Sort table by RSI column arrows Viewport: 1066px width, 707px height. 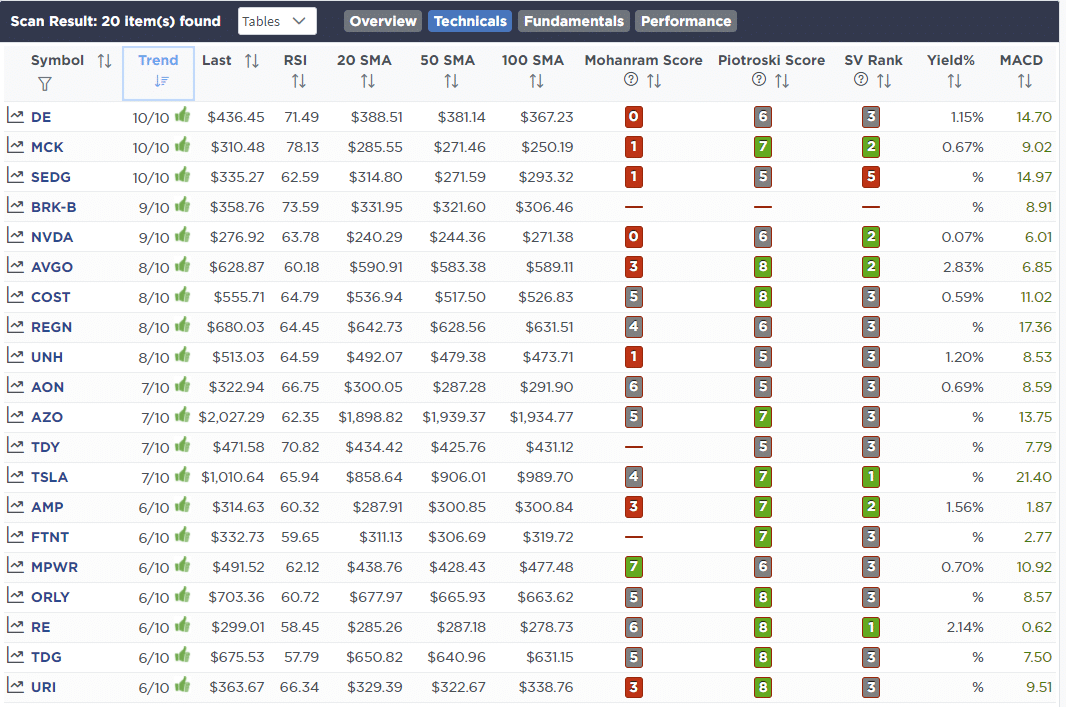(x=298, y=81)
